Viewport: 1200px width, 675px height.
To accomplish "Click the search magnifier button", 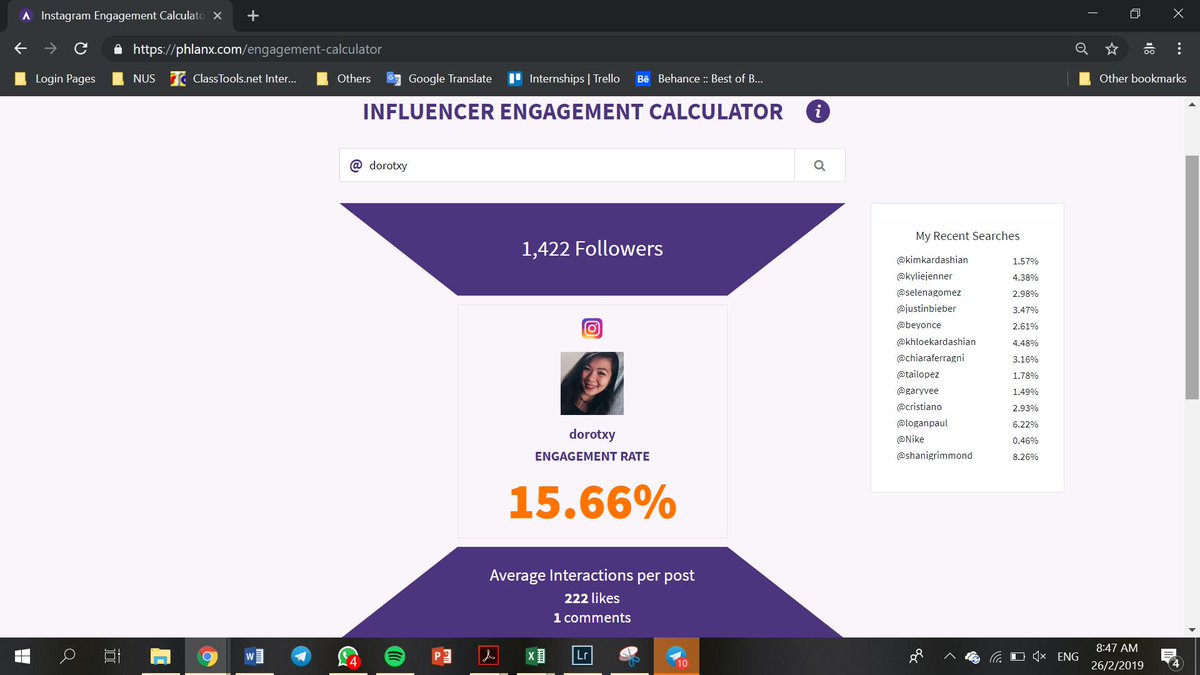I will click(x=820, y=166).
